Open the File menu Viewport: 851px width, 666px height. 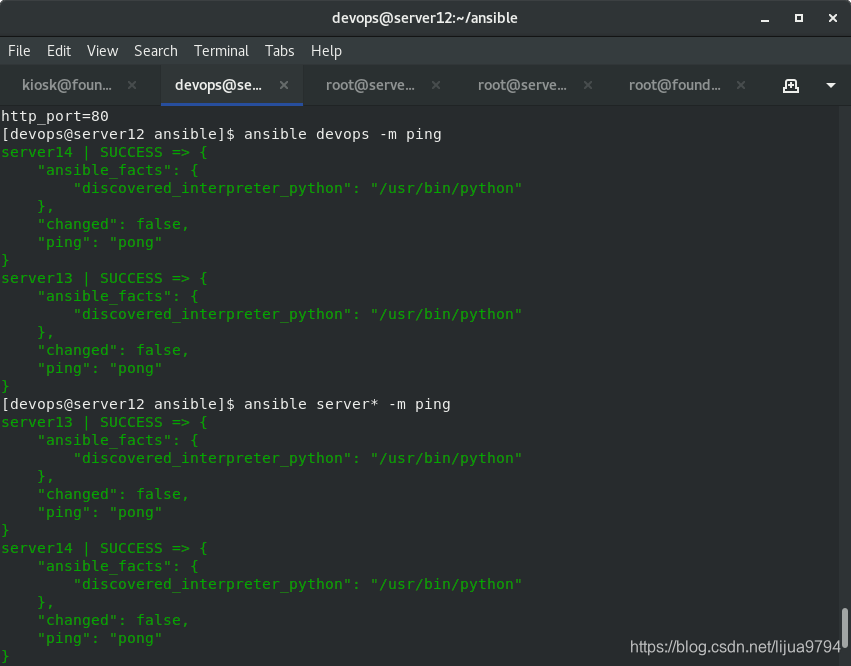(19, 51)
